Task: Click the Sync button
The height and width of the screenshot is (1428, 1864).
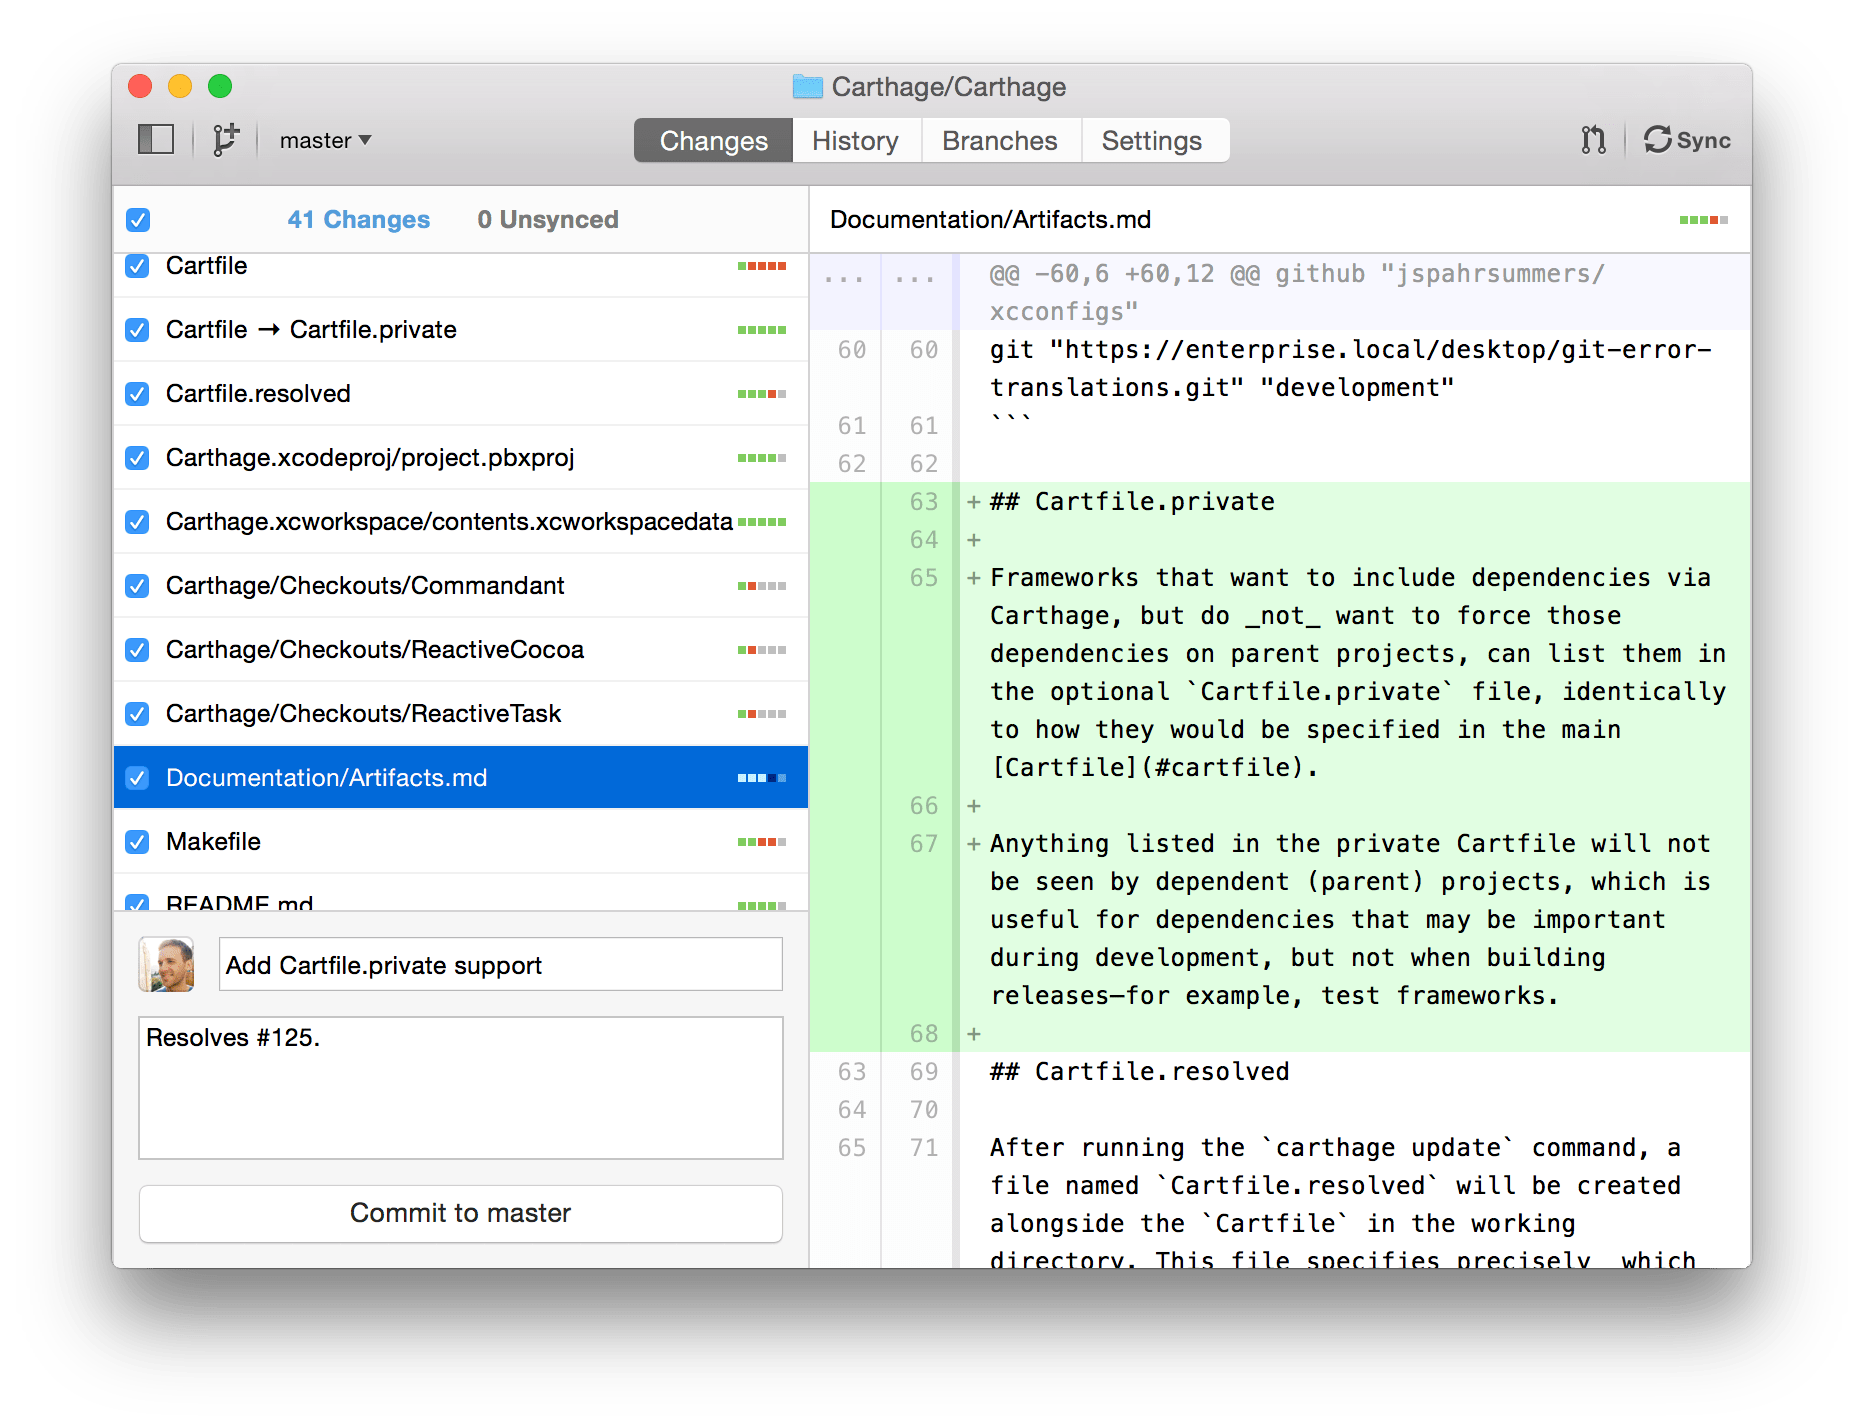Action: [x=1687, y=140]
